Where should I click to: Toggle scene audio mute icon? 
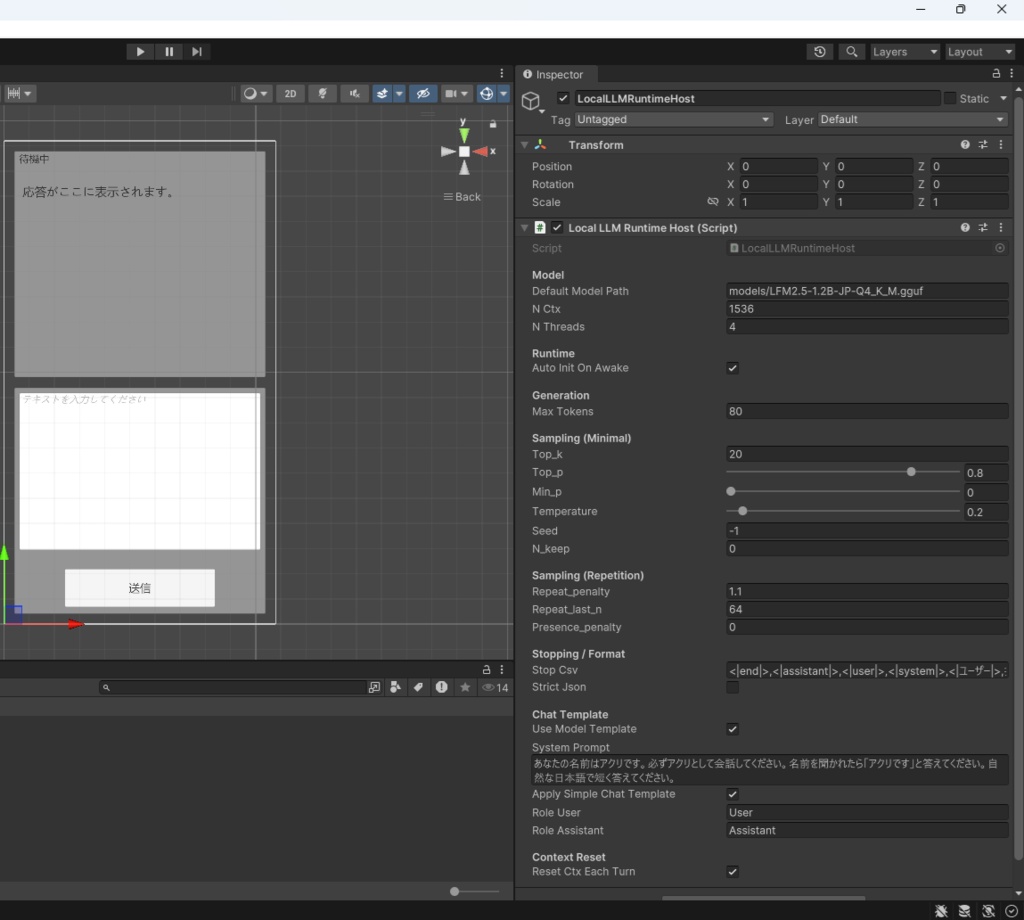tap(354, 93)
